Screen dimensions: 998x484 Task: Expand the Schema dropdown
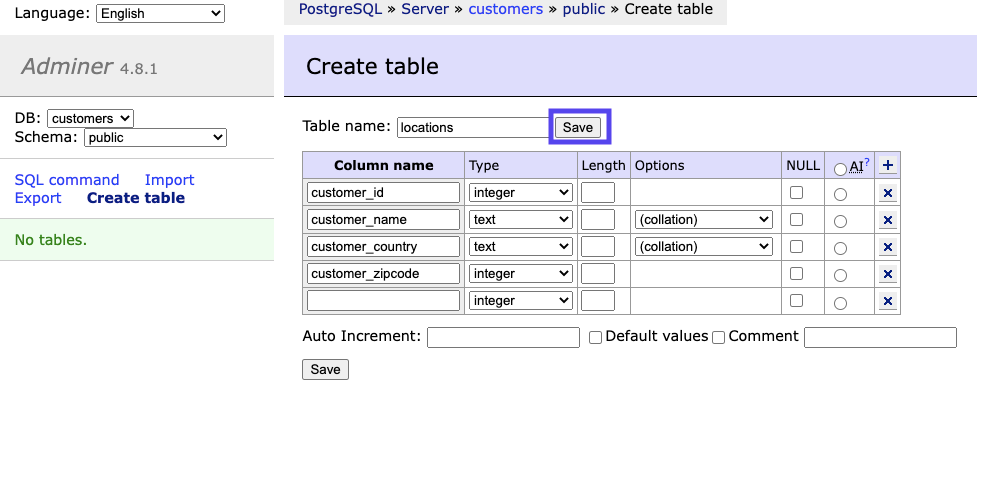coord(155,138)
